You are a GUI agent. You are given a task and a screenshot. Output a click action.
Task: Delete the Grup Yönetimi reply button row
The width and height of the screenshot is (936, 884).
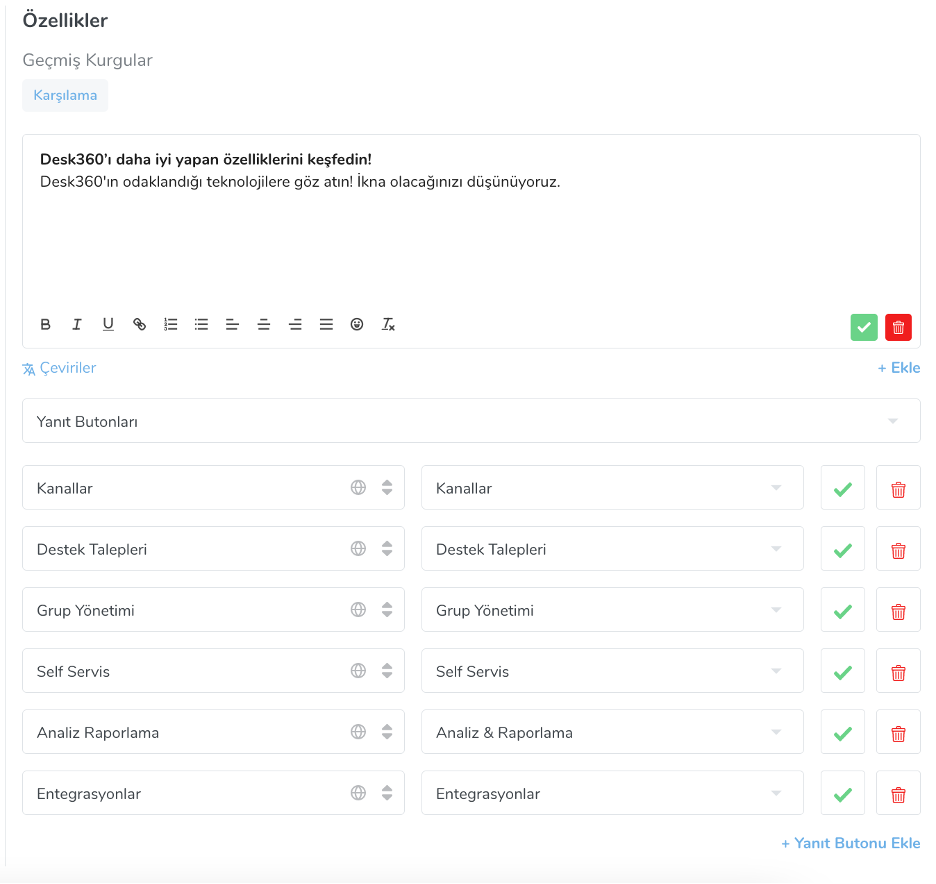898,609
